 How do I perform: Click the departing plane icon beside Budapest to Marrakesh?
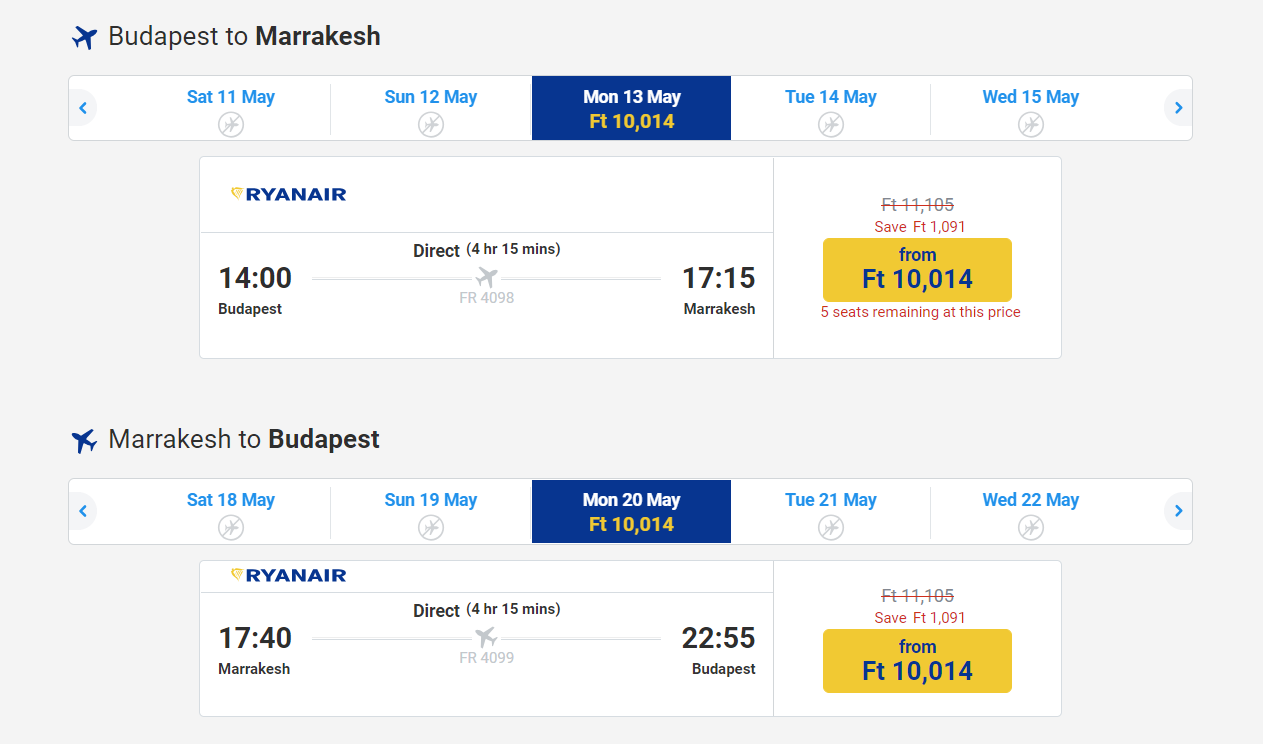tap(85, 38)
